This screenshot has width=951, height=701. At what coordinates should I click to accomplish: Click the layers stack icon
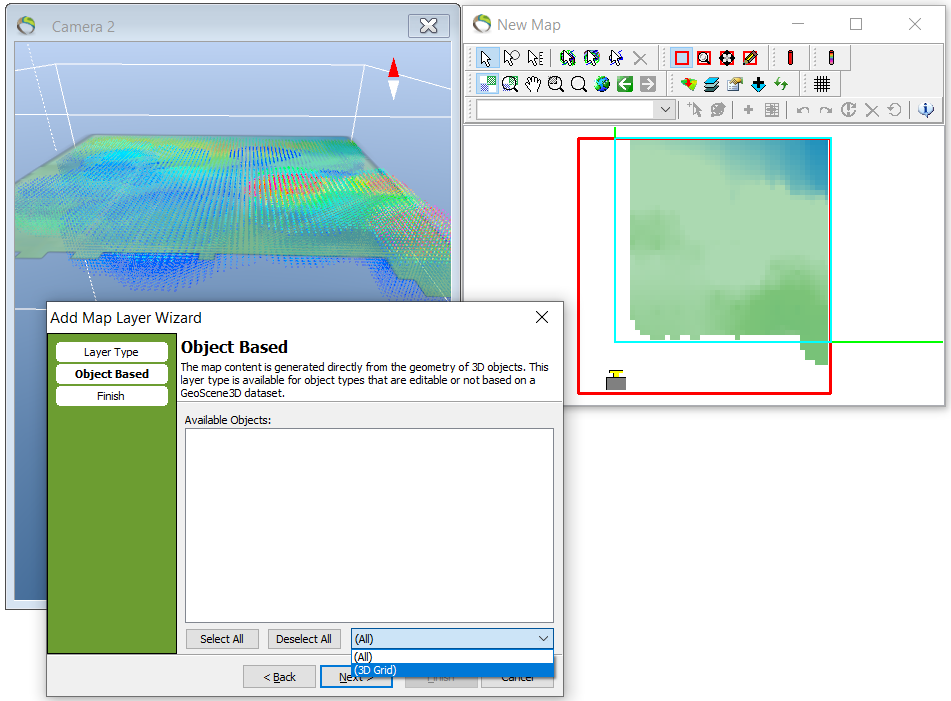pyautogui.click(x=710, y=84)
